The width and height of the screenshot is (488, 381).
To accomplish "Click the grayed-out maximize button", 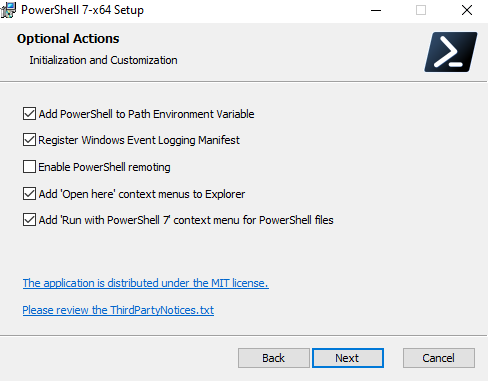I will click(x=421, y=10).
